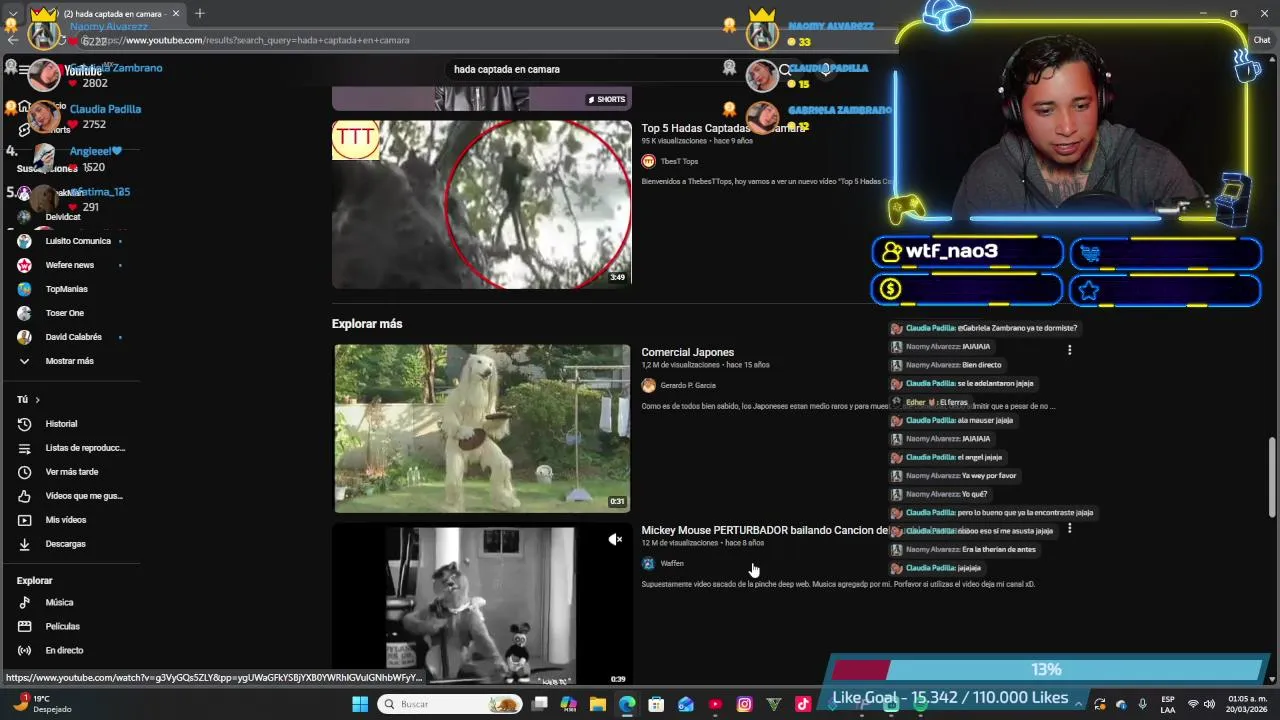Open the Historial page in sidebar
The height and width of the screenshot is (720, 1280).
pos(61,424)
